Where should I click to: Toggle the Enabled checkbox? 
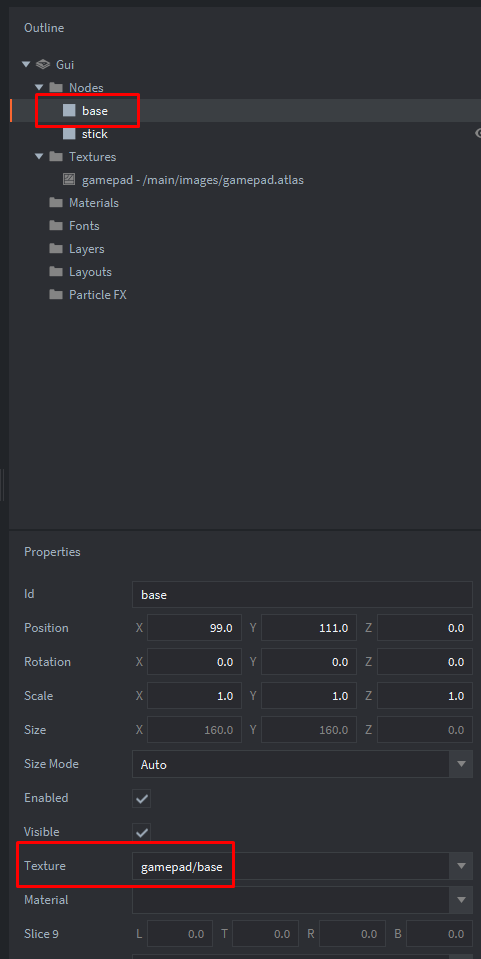tap(141, 798)
